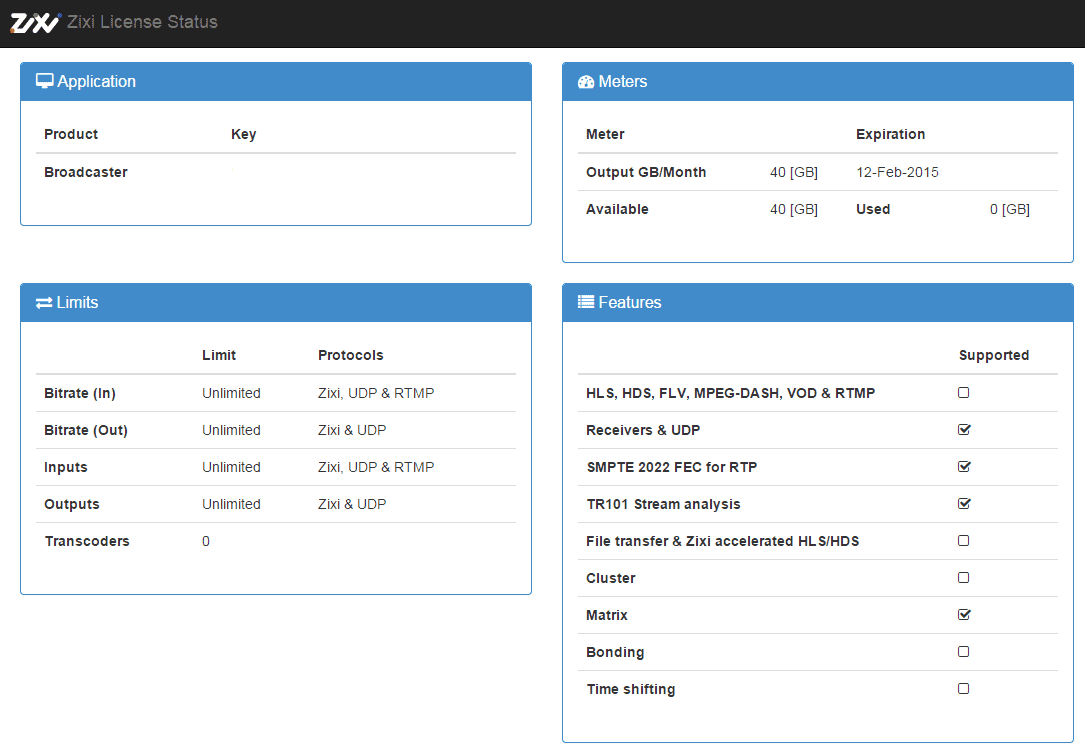The height and width of the screenshot is (756, 1085).
Task: Click the "Meters" panel heading
Action: 623,82
